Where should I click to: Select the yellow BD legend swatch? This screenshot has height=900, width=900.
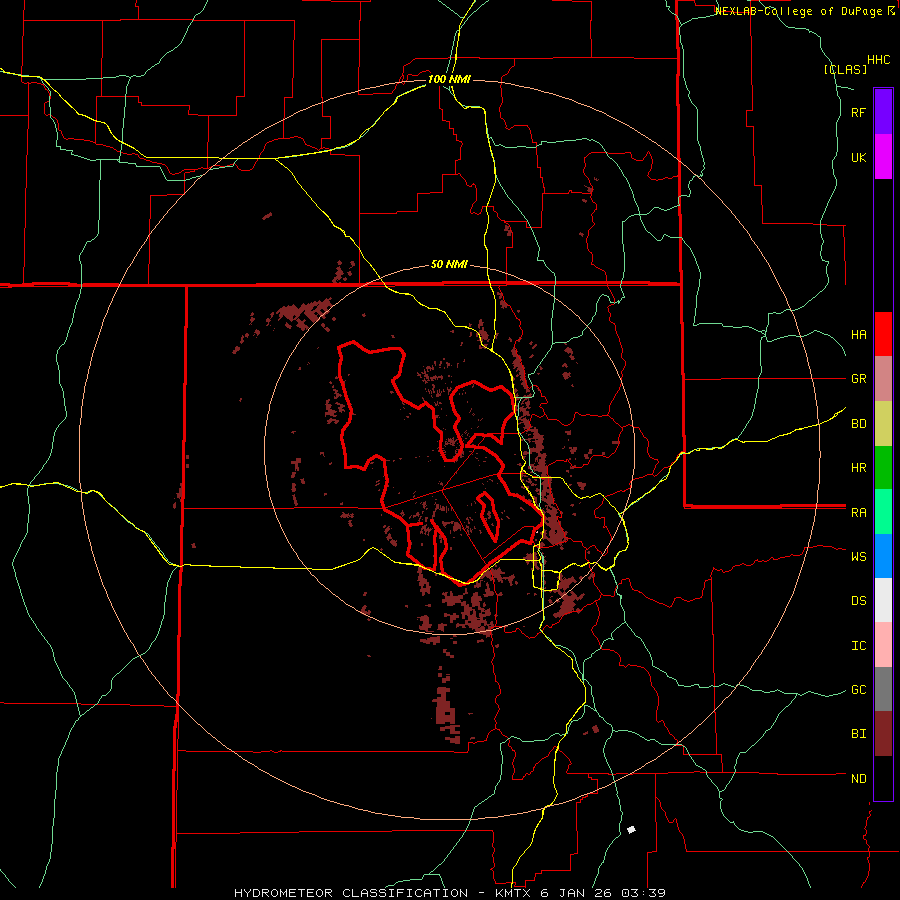(x=883, y=424)
